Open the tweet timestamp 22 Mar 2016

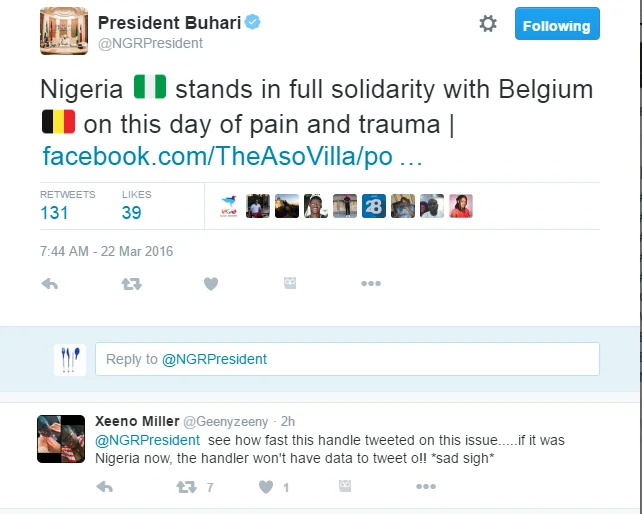pyautogui.click(x=106, y=251)
